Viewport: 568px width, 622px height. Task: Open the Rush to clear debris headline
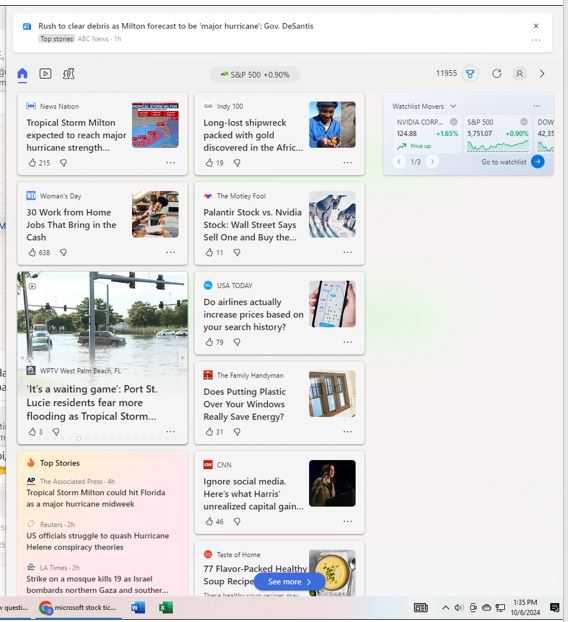point(176,26)
